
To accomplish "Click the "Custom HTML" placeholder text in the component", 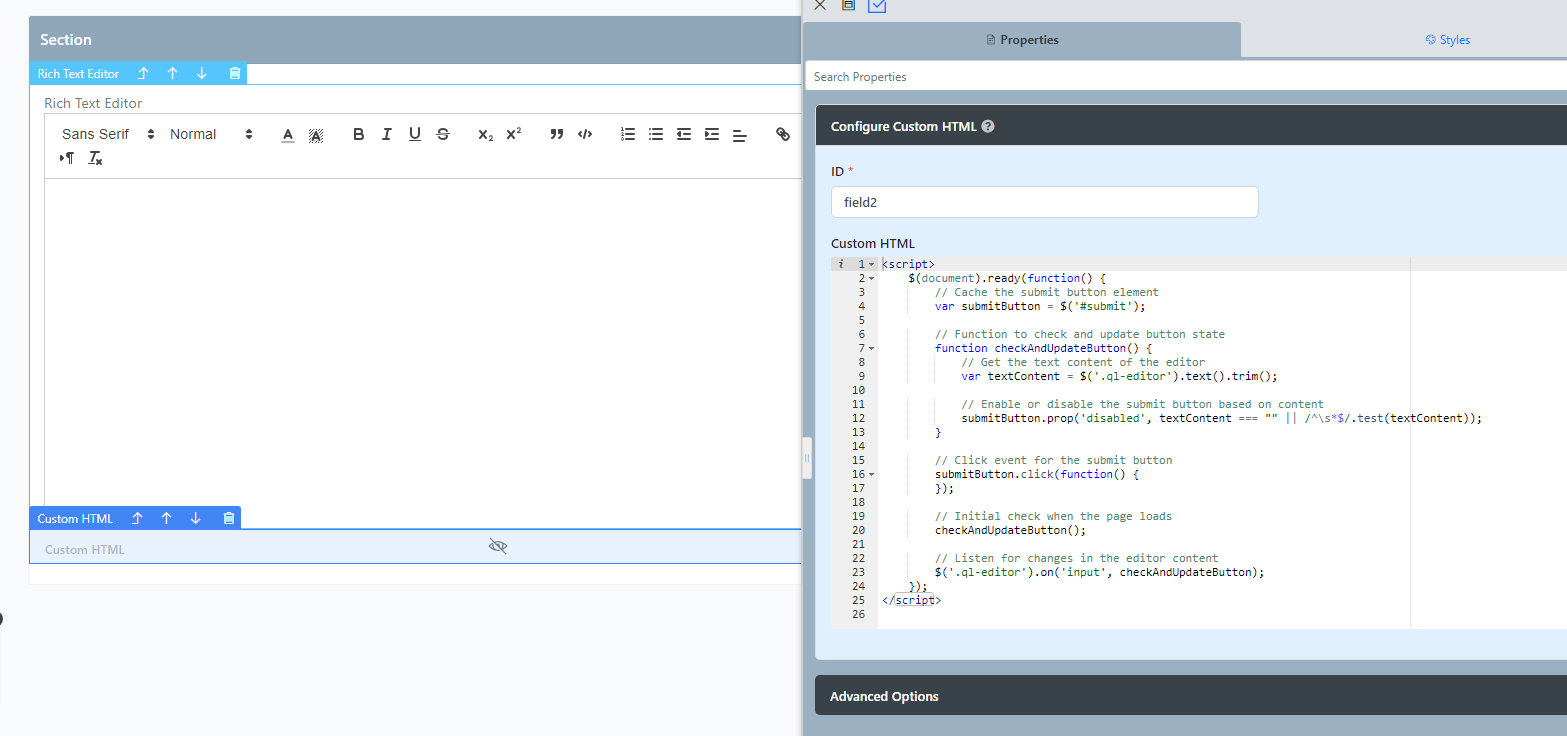I will (x=85, y=550).
